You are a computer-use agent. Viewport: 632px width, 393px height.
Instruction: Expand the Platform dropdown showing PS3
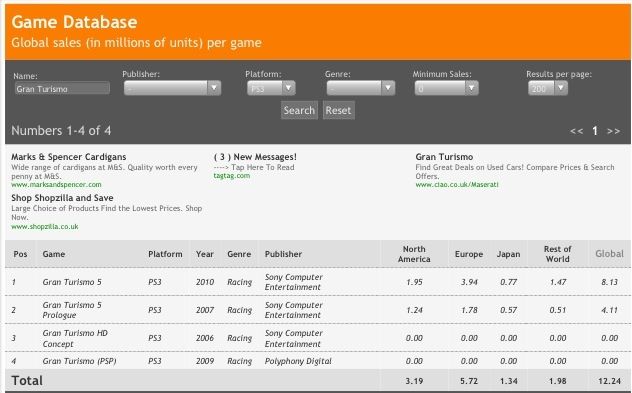pyautogui.click(x=271, y=88)
